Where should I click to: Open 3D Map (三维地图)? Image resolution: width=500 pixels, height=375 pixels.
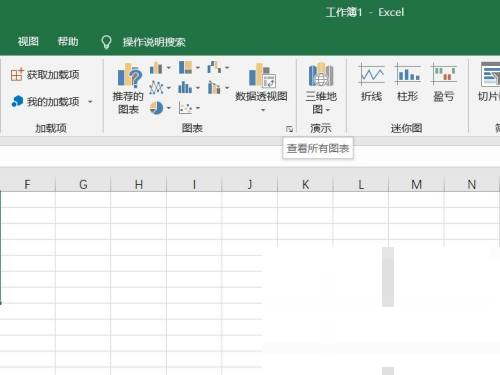(x=320, y=89)
